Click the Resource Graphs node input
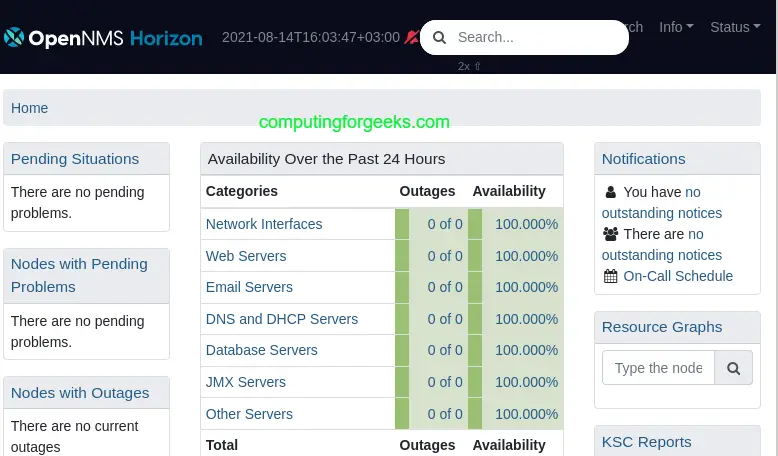This screenshot has height=456, width=778. [658, 368]
